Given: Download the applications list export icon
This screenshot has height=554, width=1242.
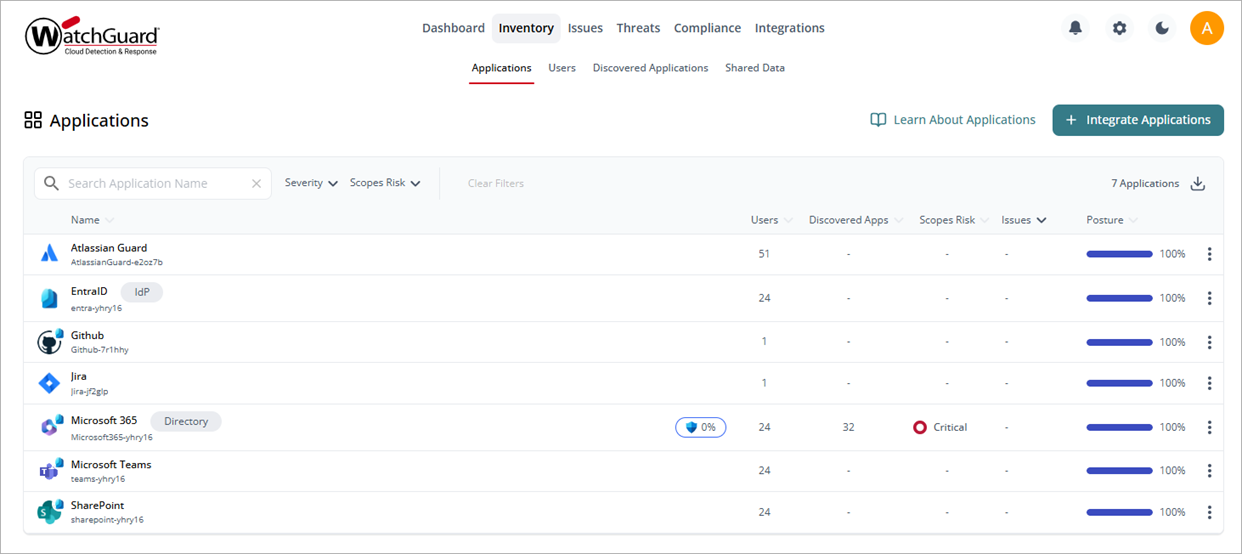Looking at the screenshot, I should 1198,184.
